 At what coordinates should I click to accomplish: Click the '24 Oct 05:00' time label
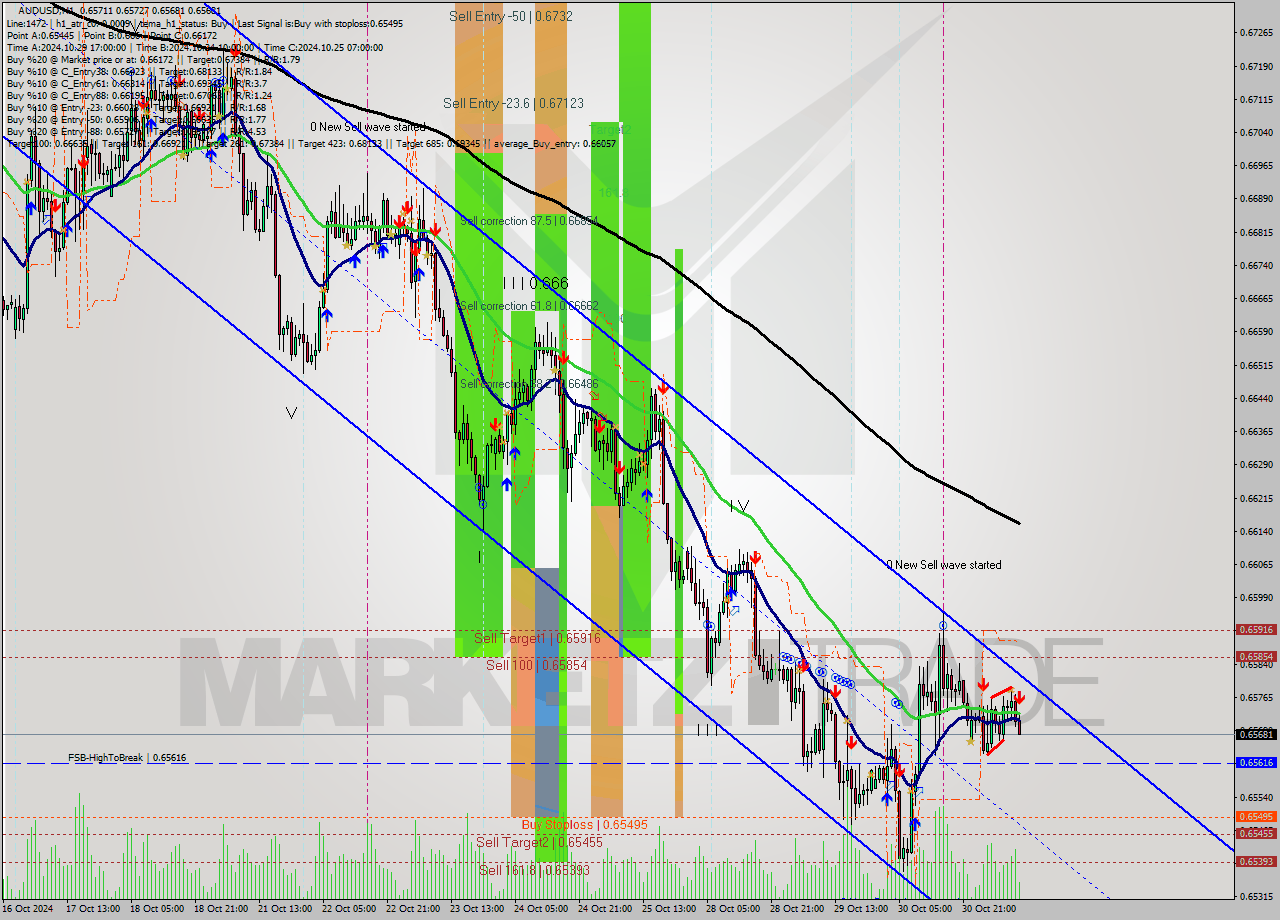pos(540,909)
